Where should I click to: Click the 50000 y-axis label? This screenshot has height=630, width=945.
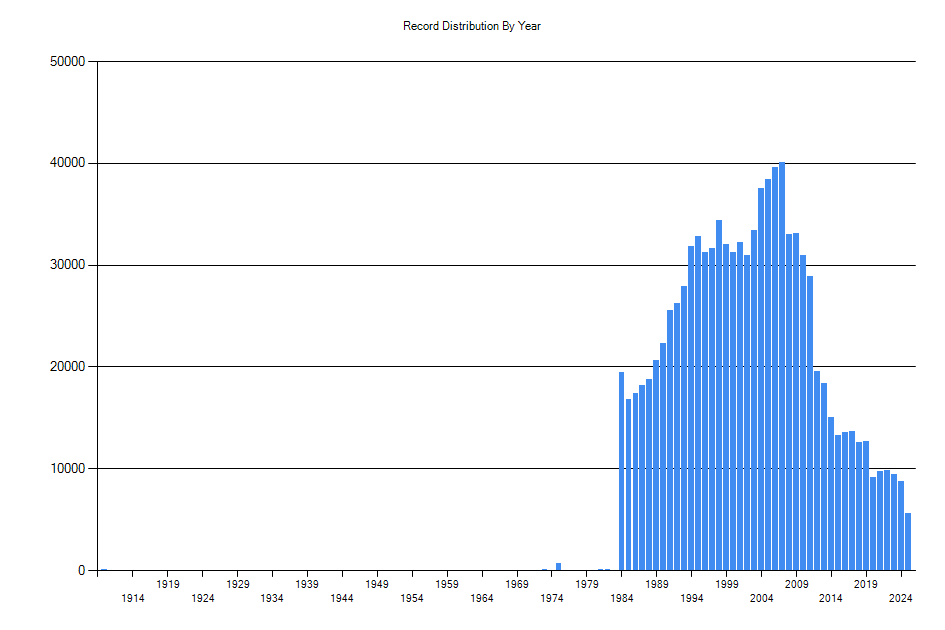68,62
